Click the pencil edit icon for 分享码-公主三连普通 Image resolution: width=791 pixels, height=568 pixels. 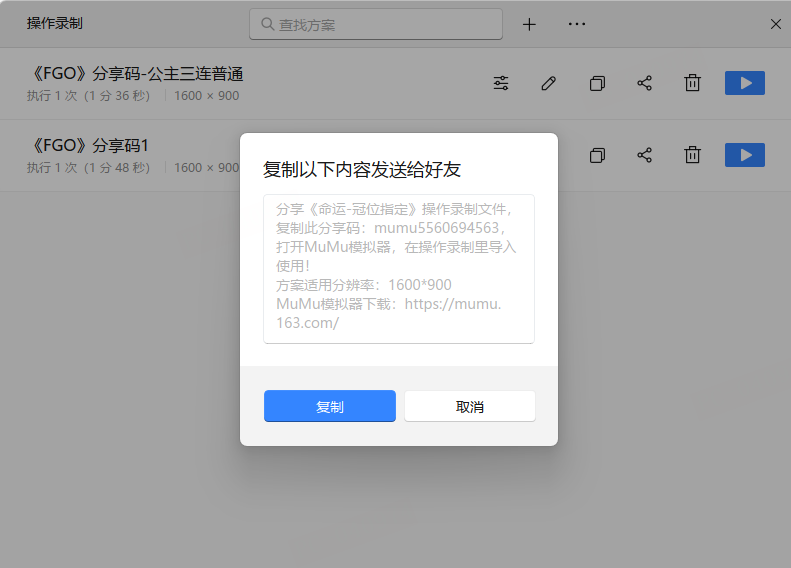click(x=548, y=83)
